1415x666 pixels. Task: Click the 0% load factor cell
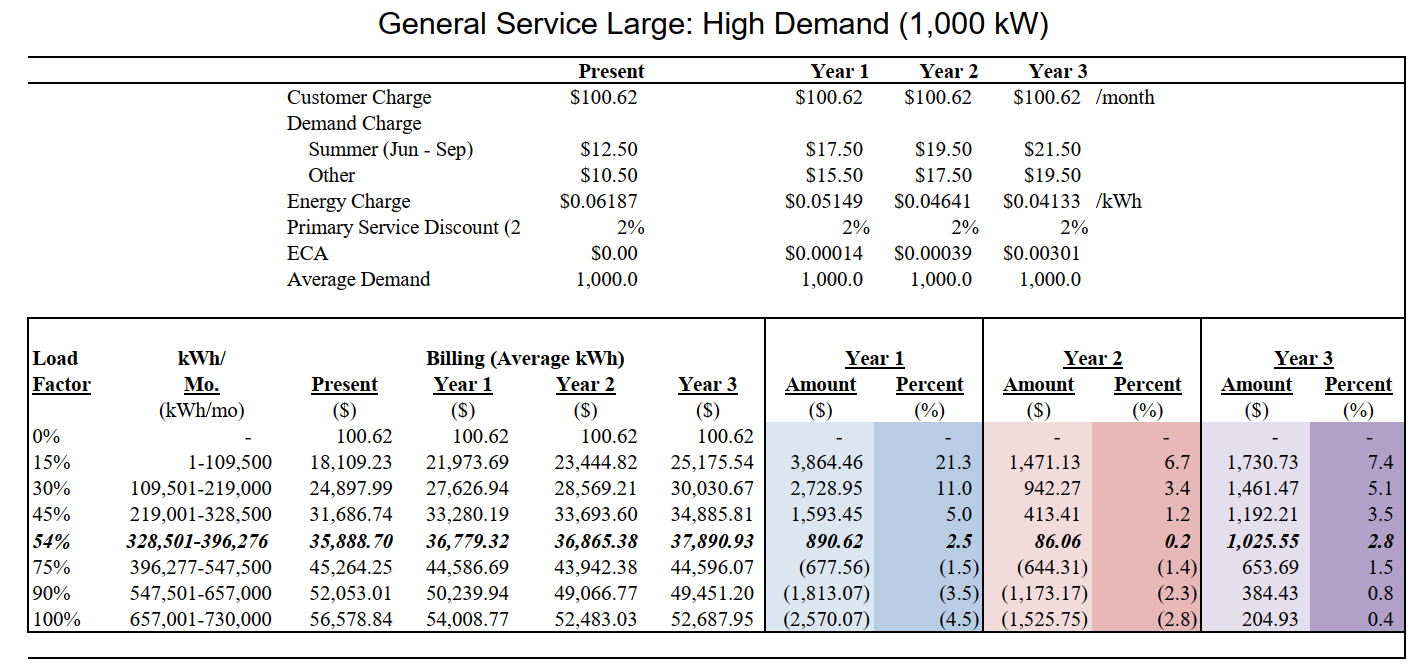click(44, 436)
